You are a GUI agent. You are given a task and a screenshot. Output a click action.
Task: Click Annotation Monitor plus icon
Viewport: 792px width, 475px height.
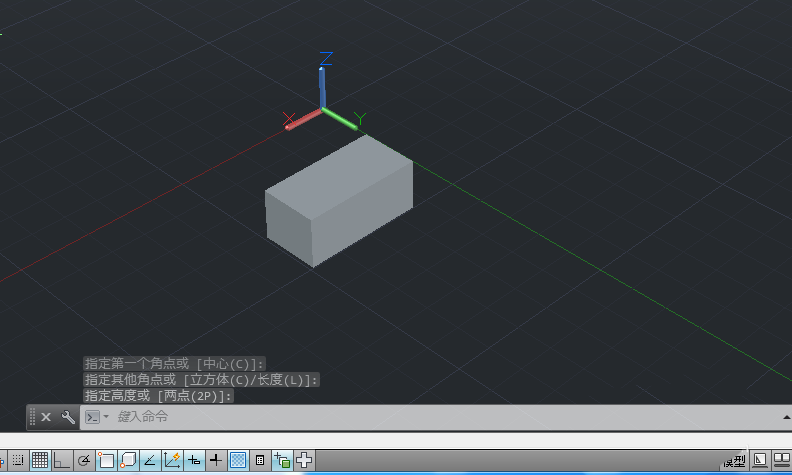(304, 460)
